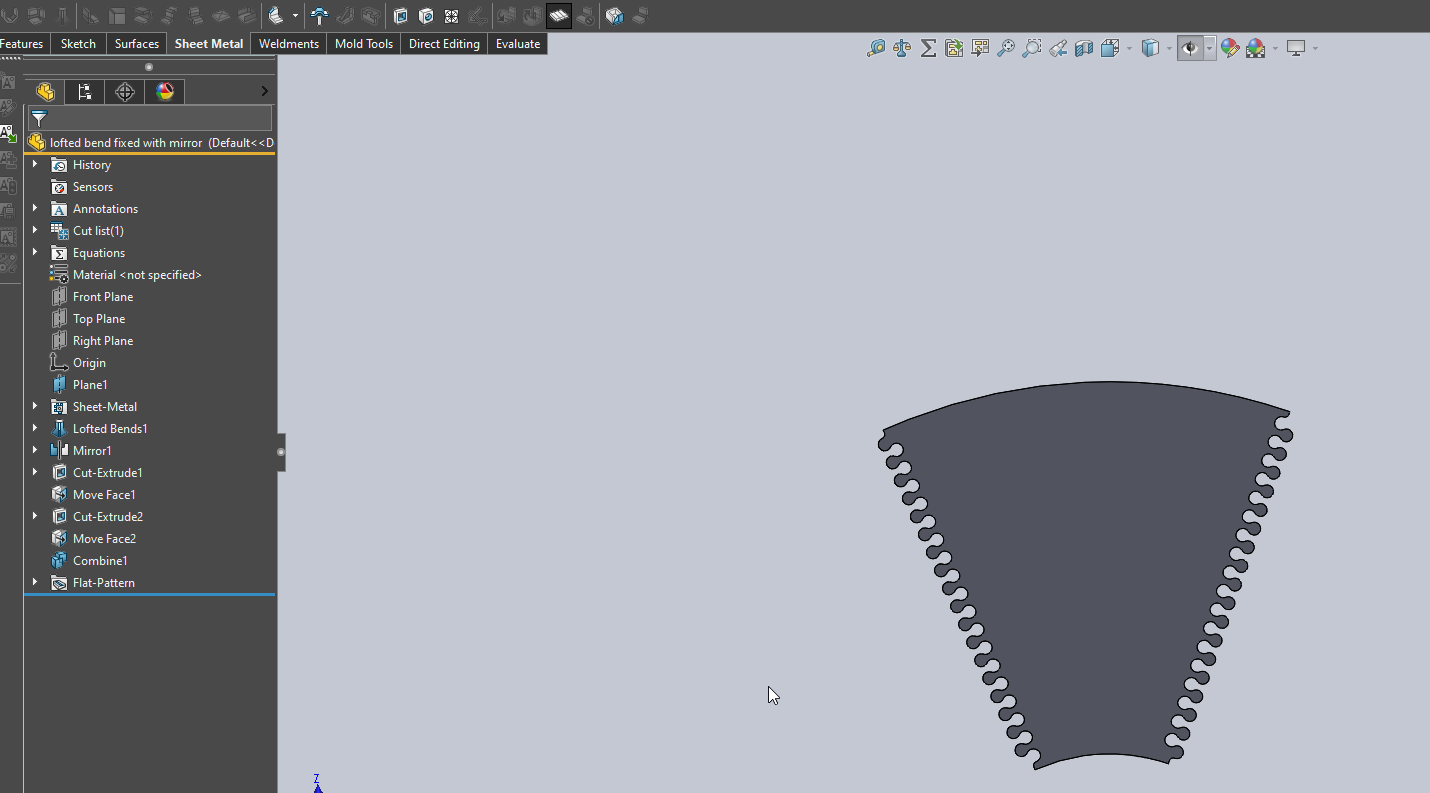The width and height of the screenshot is (1430, 793).
Task: Click the FeatureManager filter field
Action: [x=150, y=118]
